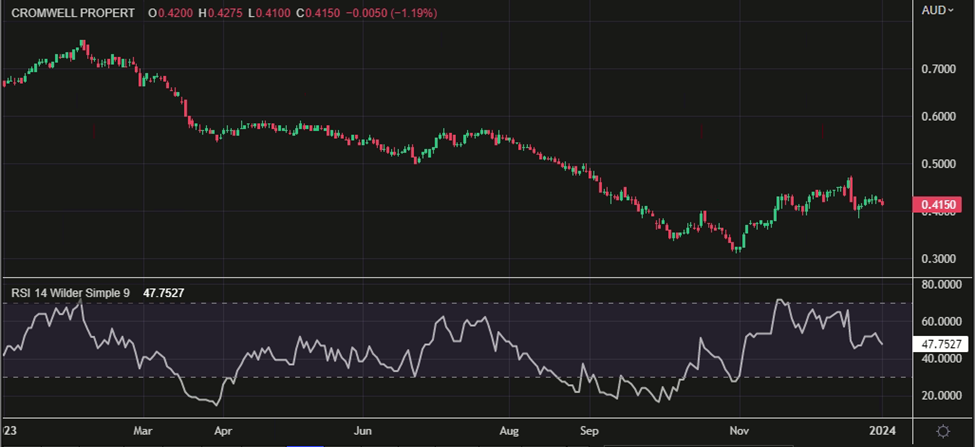This screenshot has width=975, height=447.
Task: Open the AUD currency dropdown
Action: 938,10
